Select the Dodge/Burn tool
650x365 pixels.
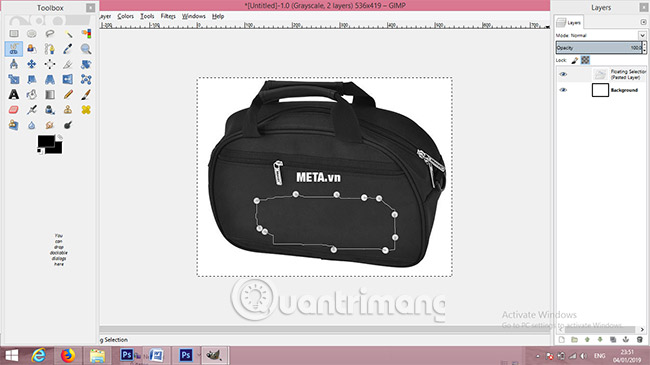pyautogui.click(x=68, y=125)
